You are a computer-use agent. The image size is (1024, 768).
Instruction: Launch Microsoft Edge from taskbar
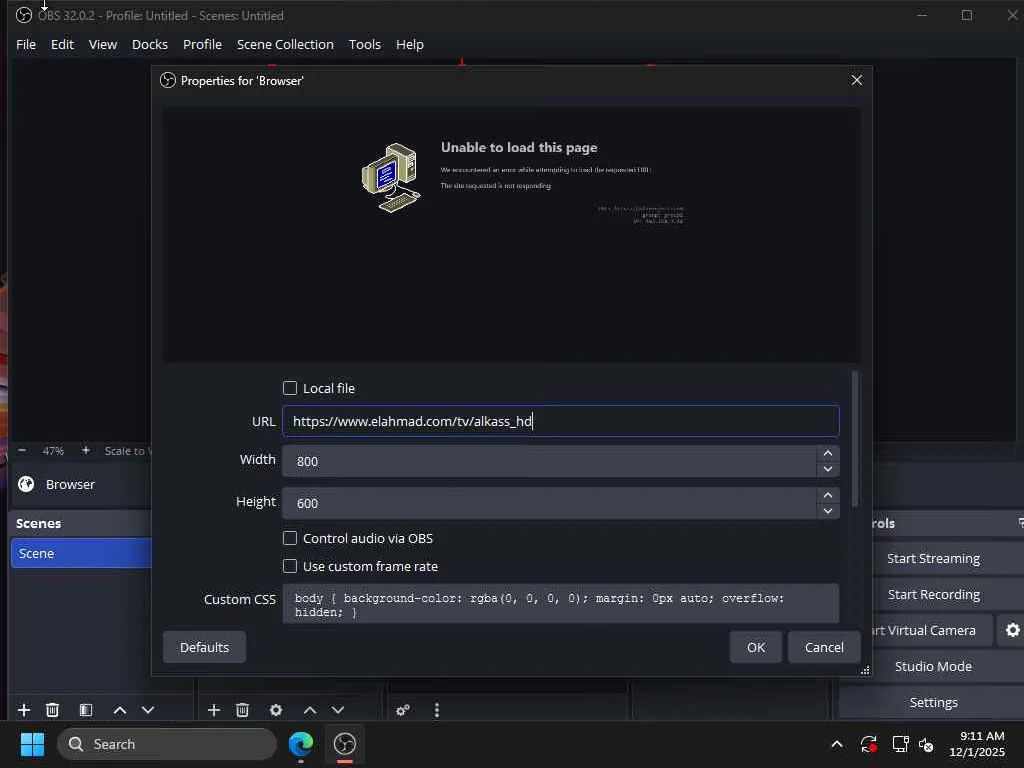click(x=300, y=744)
